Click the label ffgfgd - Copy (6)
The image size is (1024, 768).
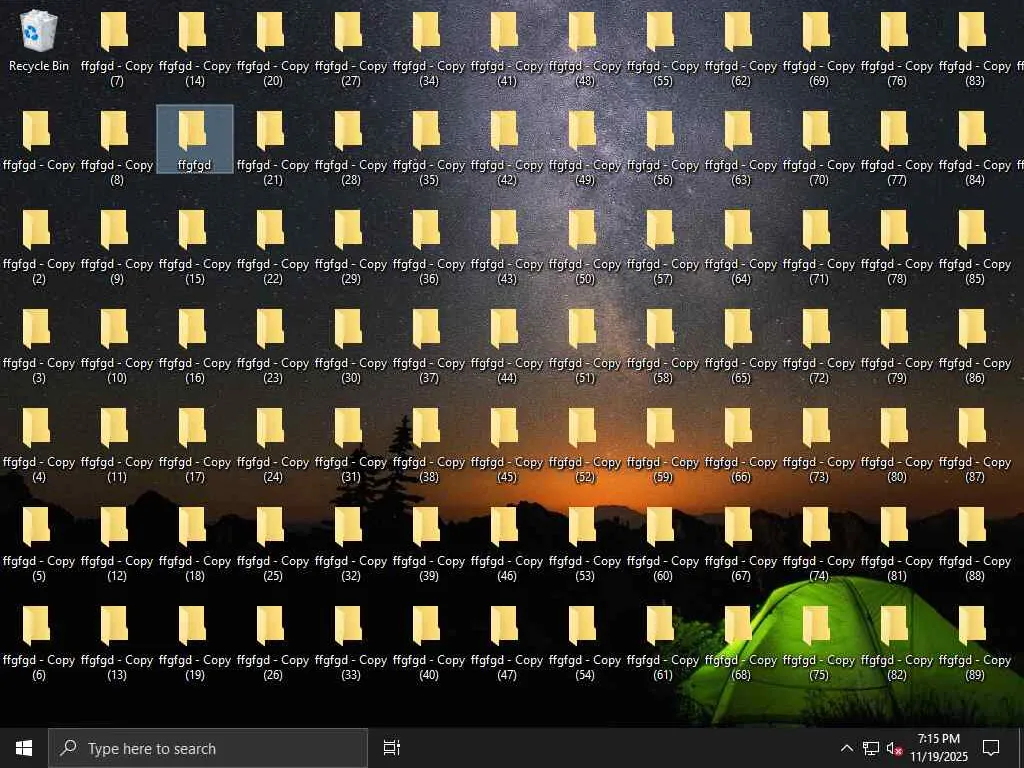click(x=39, y=667)
